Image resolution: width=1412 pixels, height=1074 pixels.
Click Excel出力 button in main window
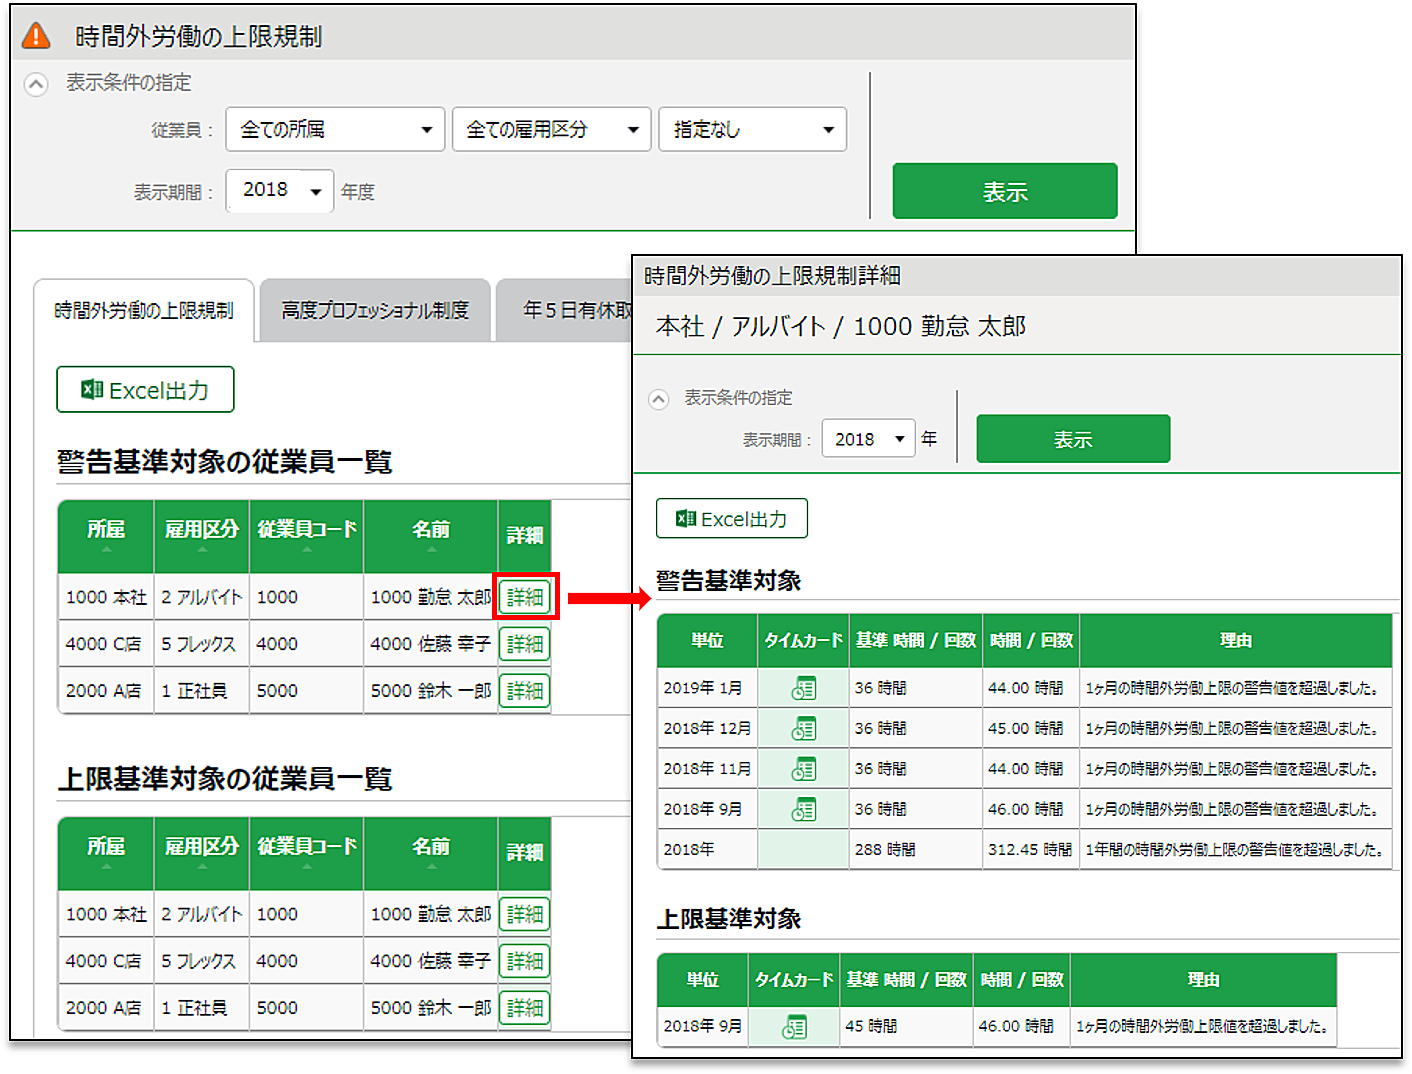145,389
